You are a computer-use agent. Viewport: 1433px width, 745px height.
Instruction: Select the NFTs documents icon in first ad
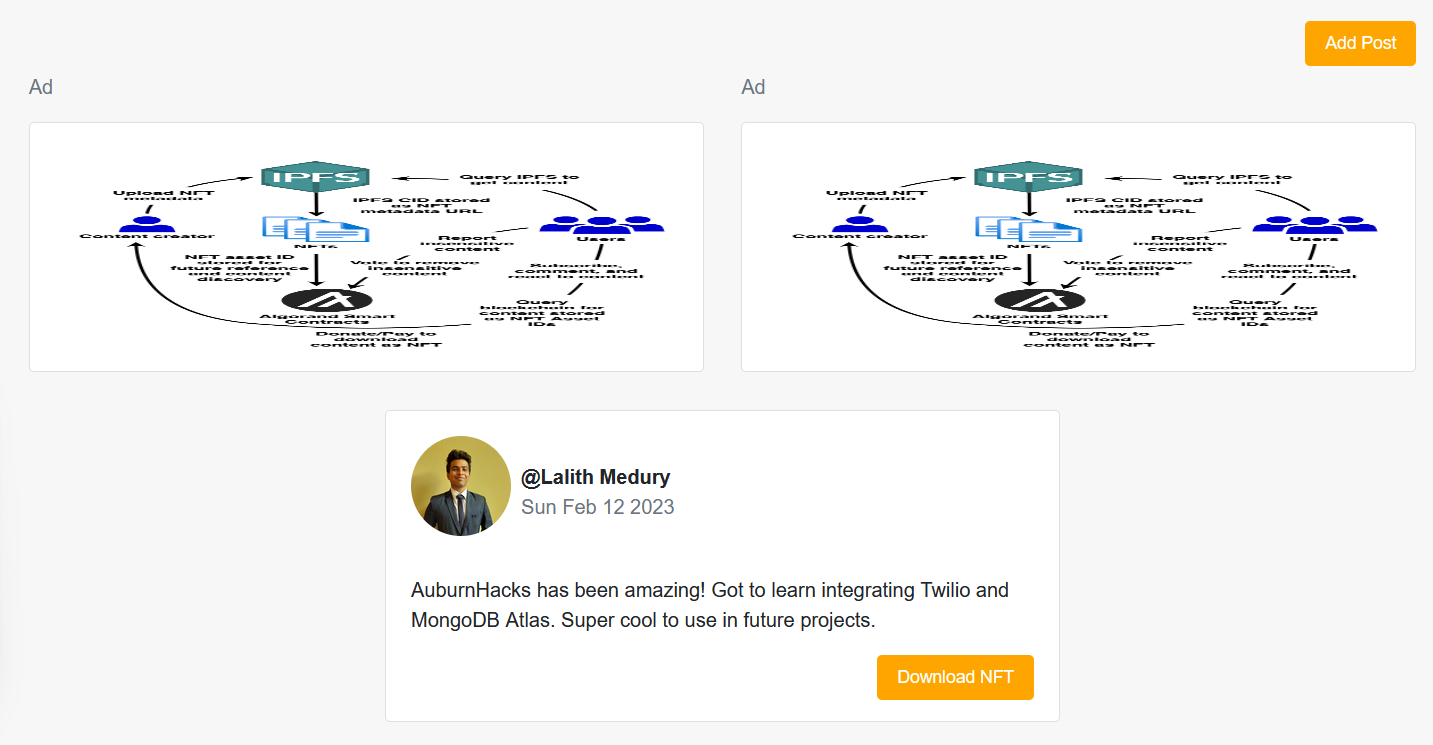point(315,229)
